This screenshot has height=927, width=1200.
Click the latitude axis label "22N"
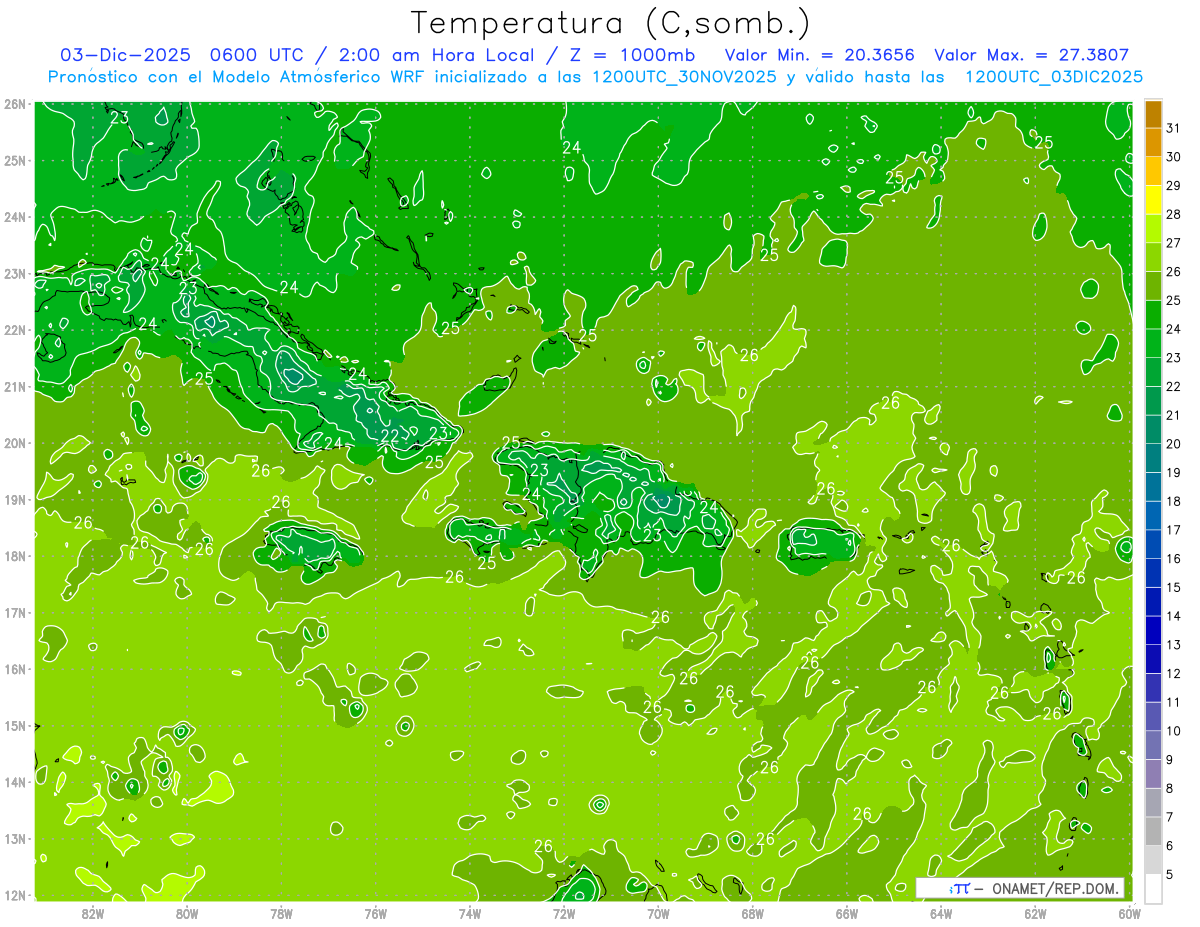pyautogui.click(x=14, y=330)
